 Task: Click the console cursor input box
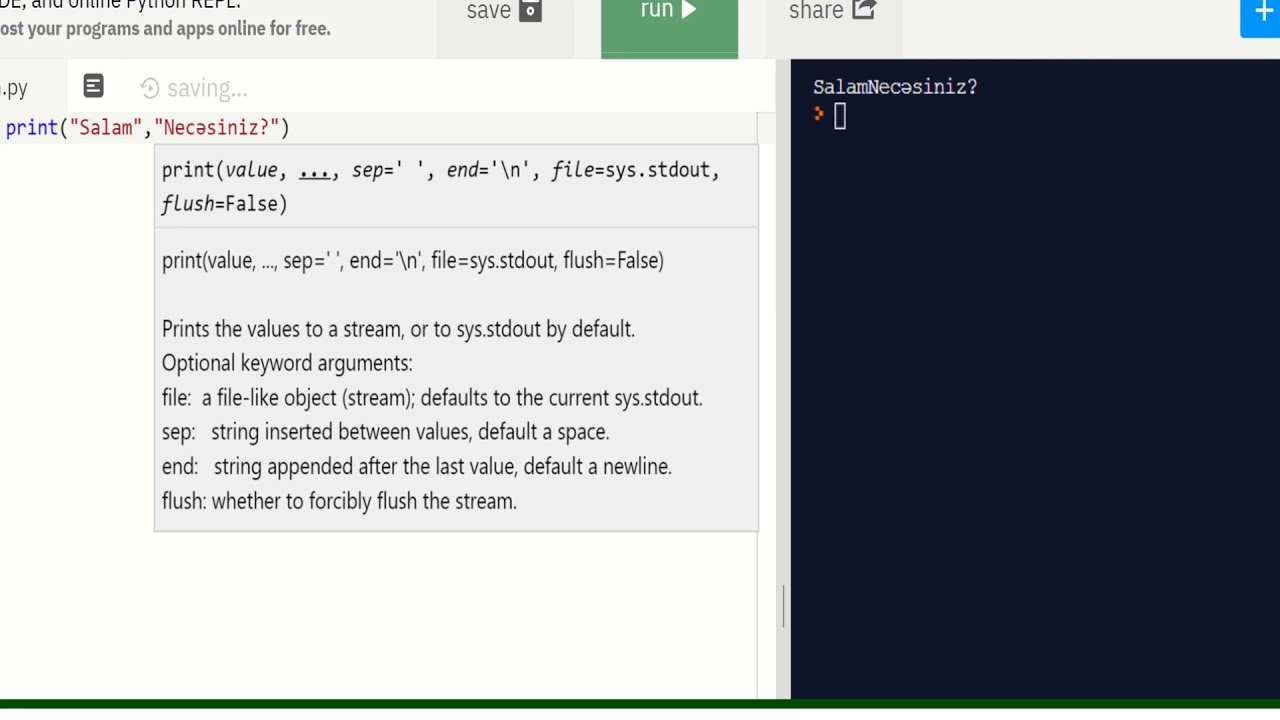[840, 117]
